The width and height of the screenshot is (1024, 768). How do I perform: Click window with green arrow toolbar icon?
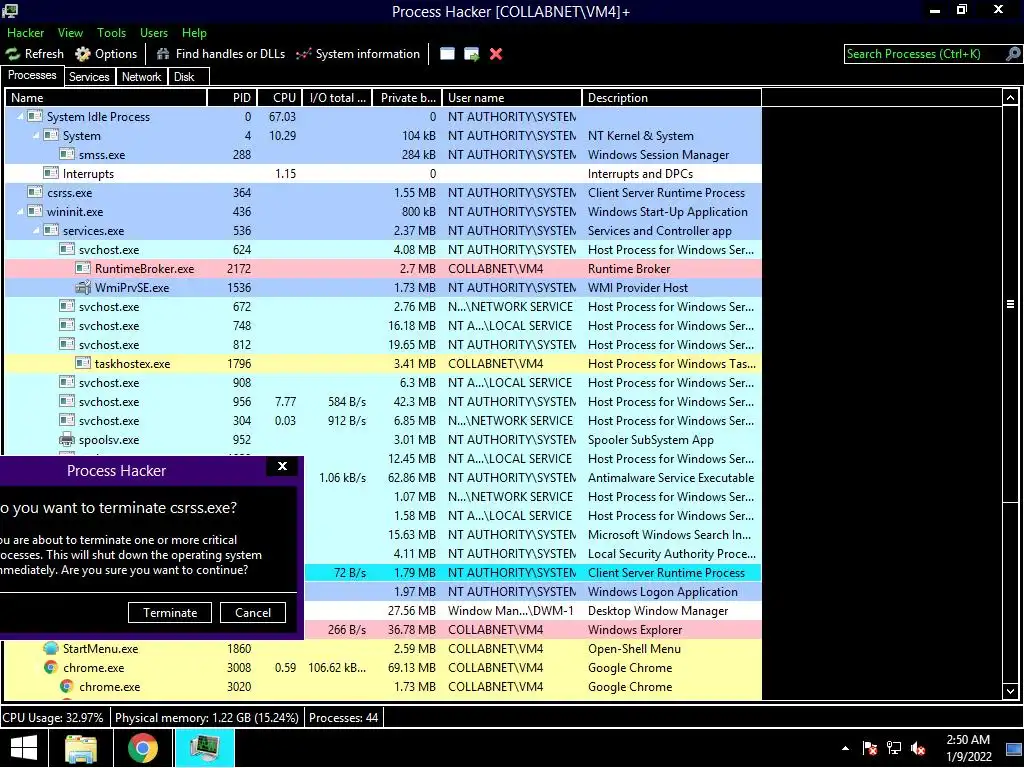[x=472, y=54]
